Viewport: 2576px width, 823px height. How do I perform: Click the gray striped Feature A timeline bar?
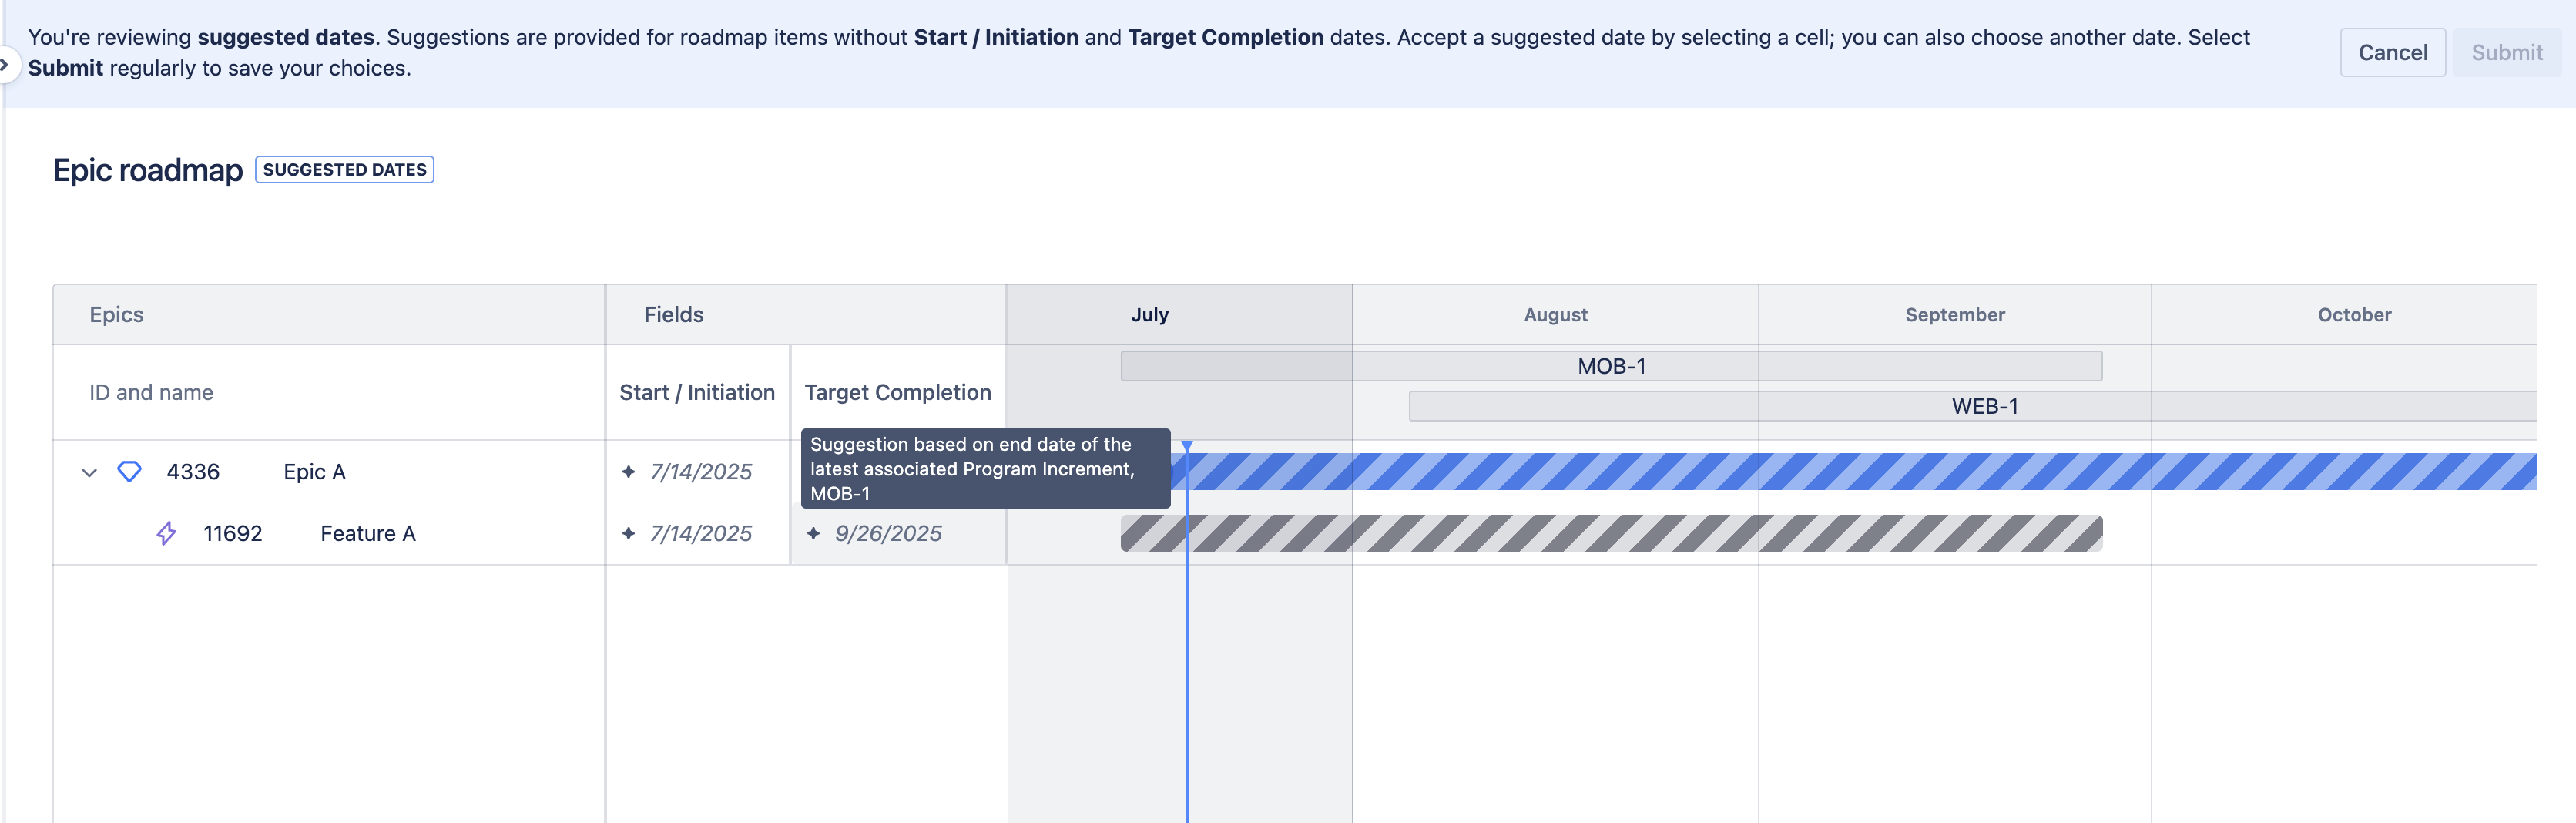point(1611,533)
